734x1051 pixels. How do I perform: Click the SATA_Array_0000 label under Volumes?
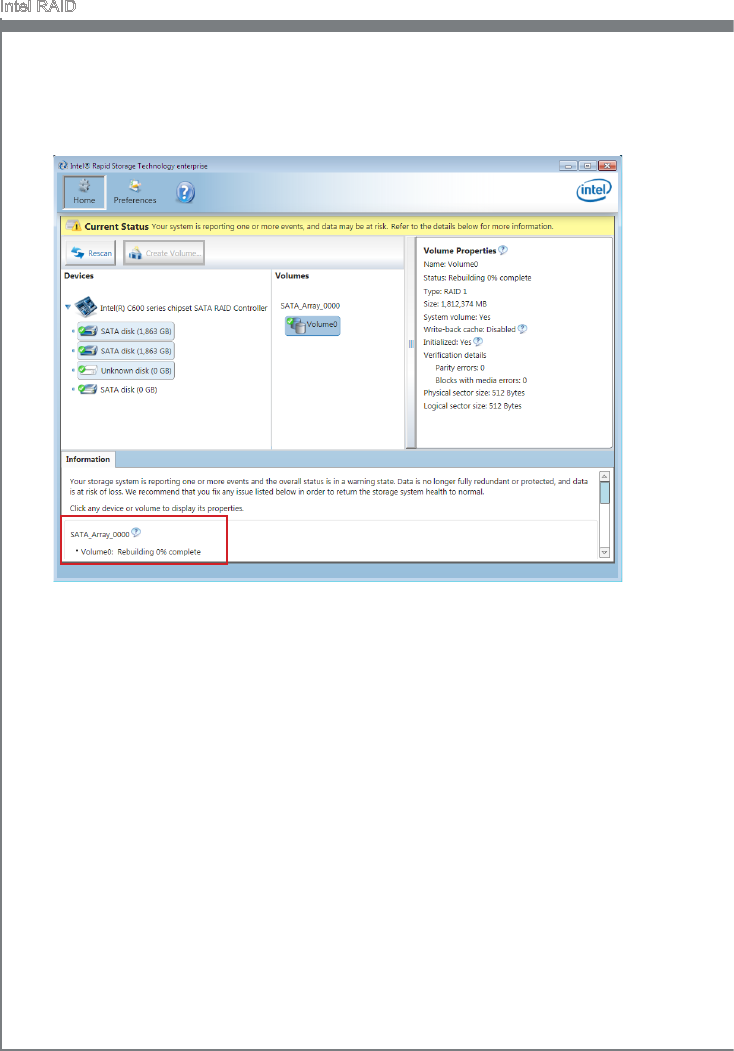coord(310,306)
